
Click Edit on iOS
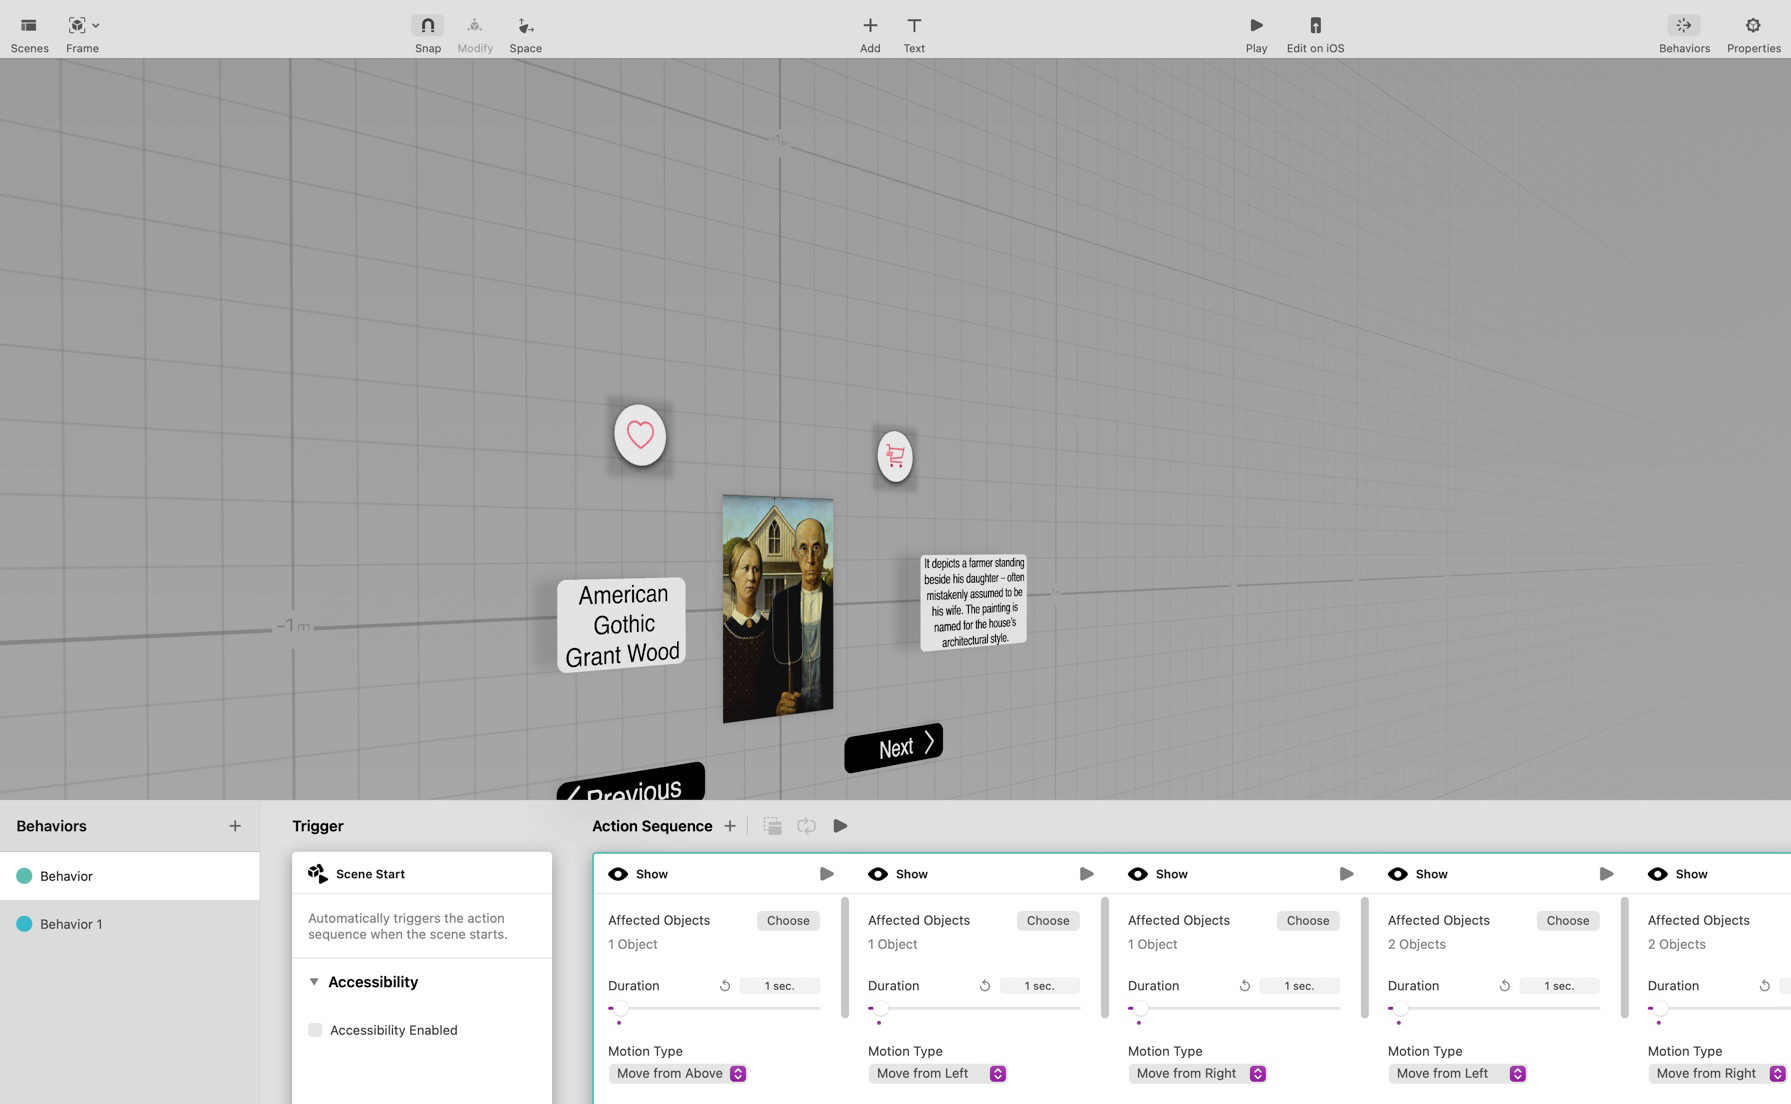(x=1315, y=34)
